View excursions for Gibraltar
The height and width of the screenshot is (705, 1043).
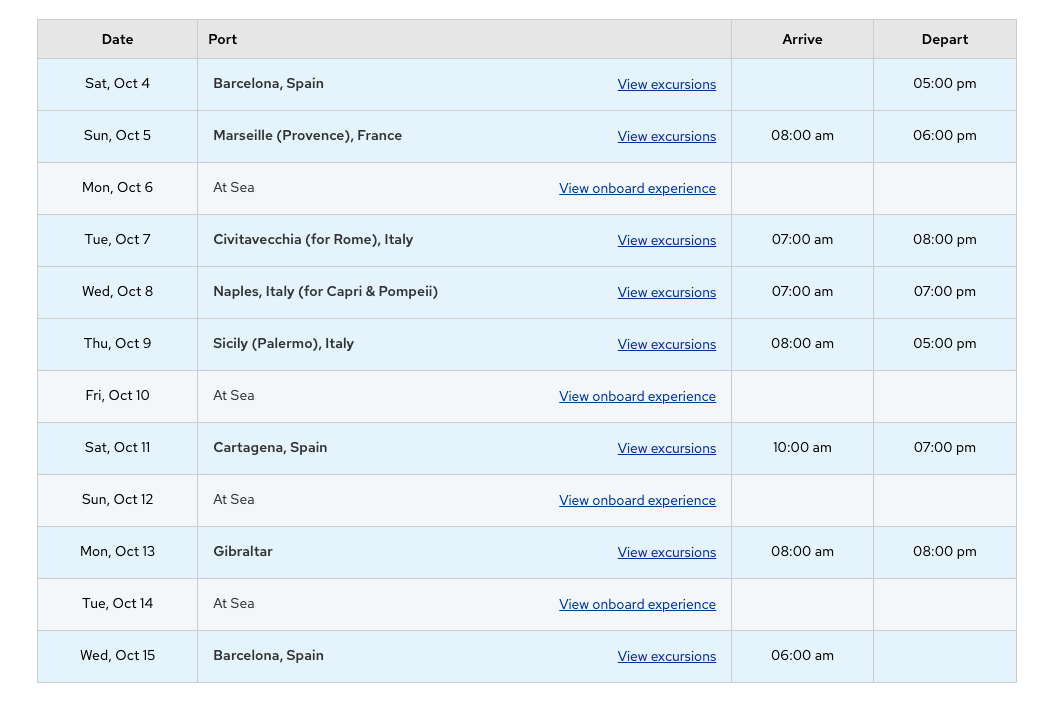click(x=666, y=552)
